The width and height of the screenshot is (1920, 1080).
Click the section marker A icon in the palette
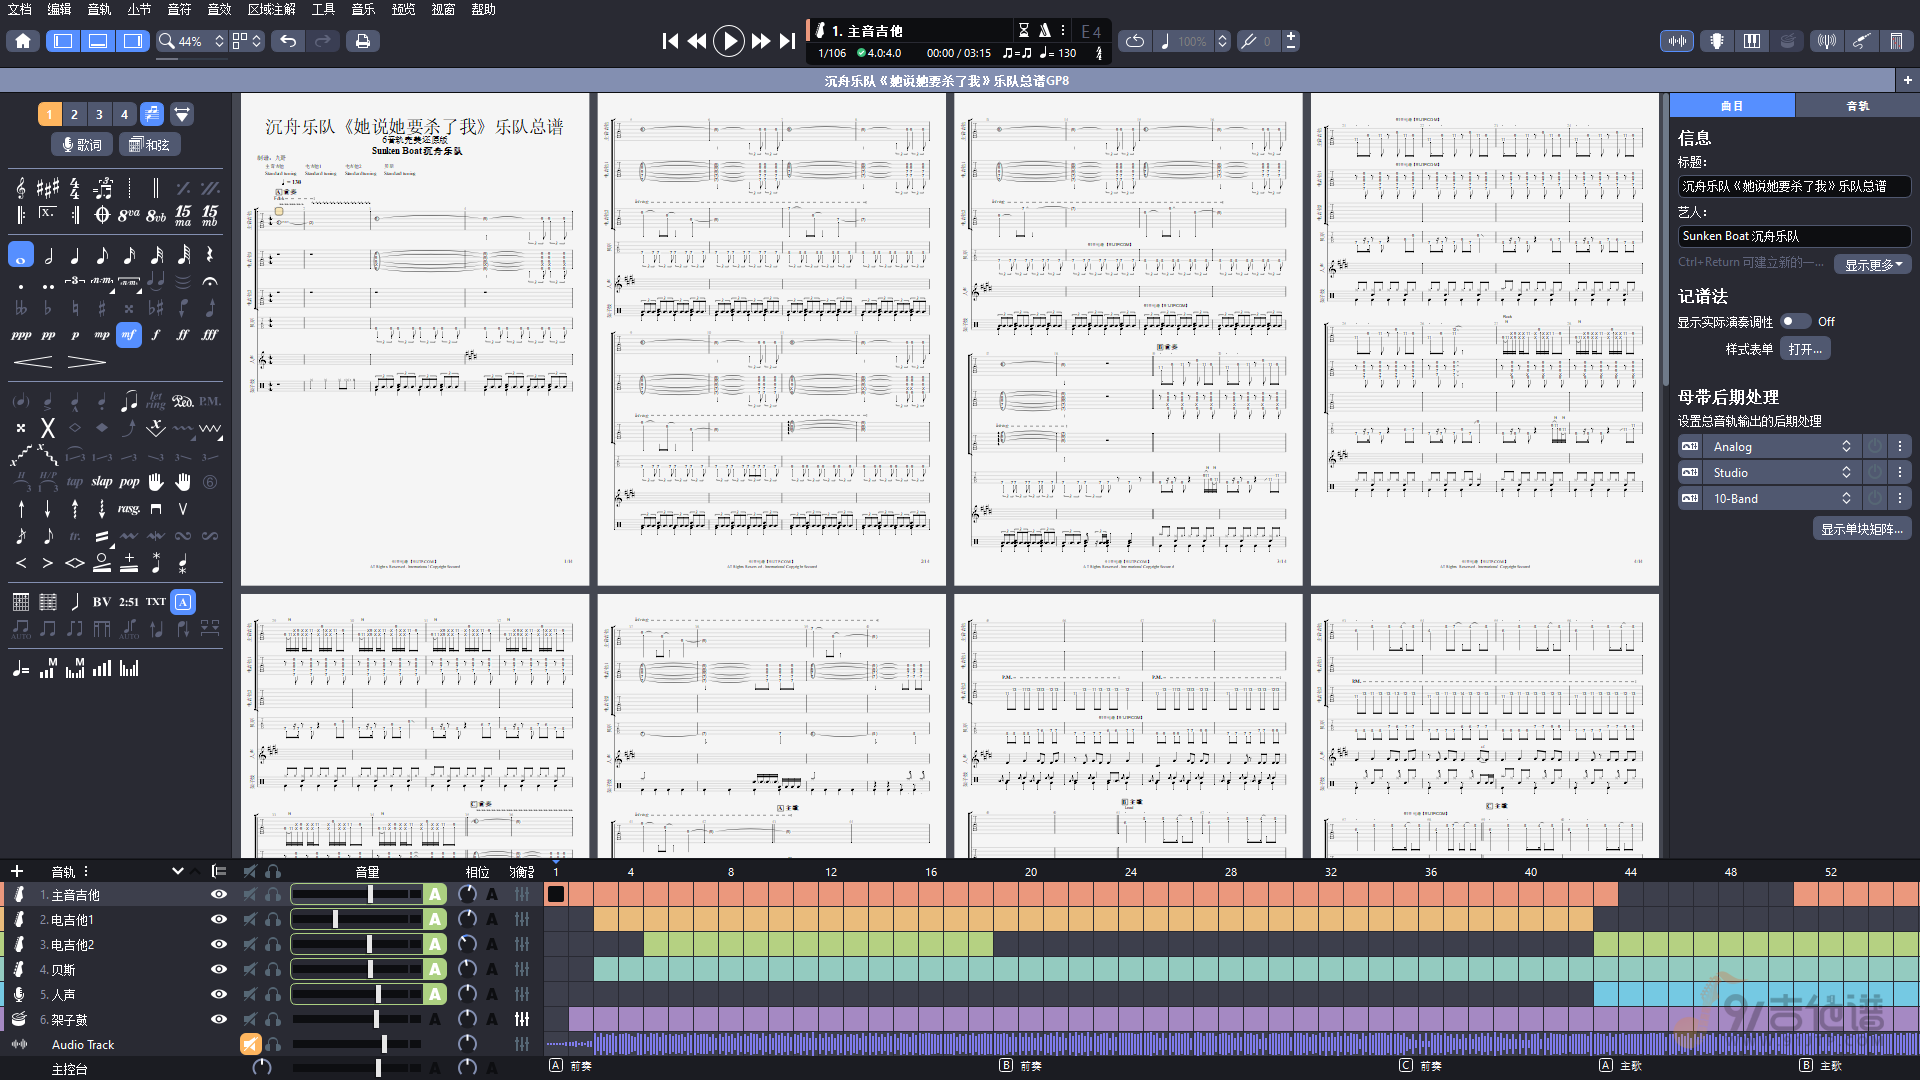(x=183, y=602)
